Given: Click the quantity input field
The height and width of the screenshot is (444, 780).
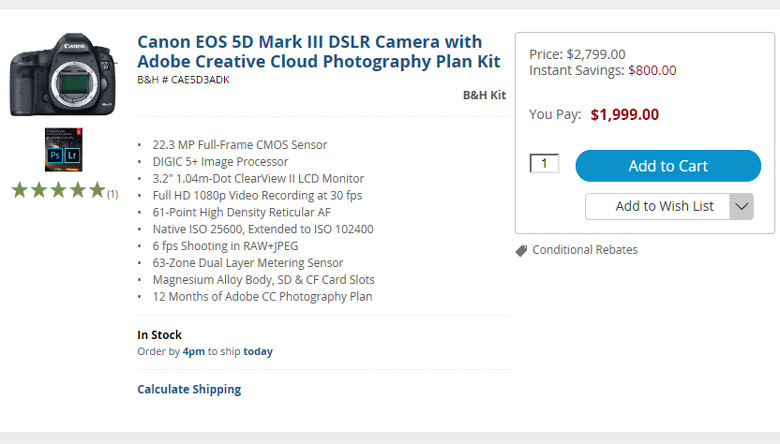Looking at the screenshot, I should click(544, 163).
